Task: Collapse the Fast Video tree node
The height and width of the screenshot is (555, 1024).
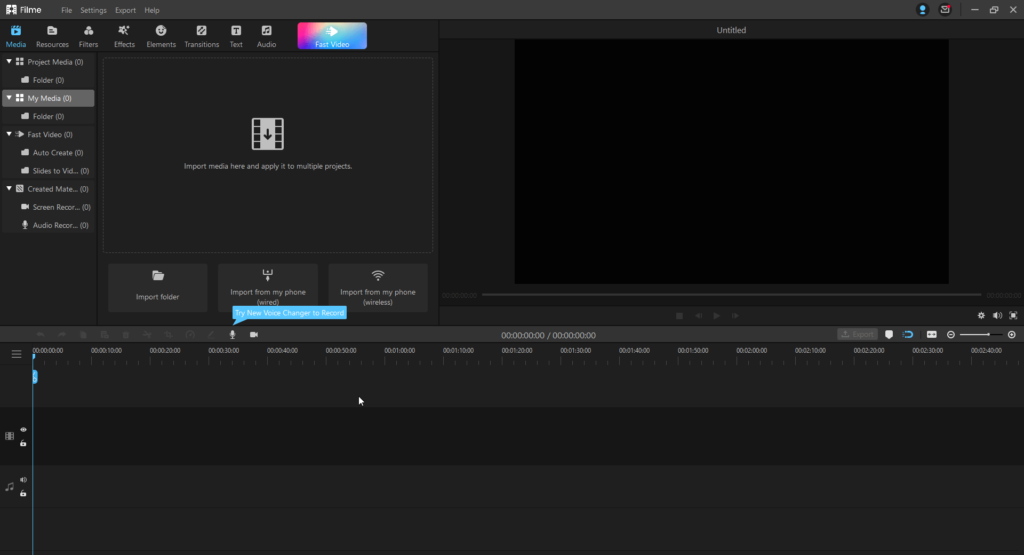Action: (x=9, y=134)
